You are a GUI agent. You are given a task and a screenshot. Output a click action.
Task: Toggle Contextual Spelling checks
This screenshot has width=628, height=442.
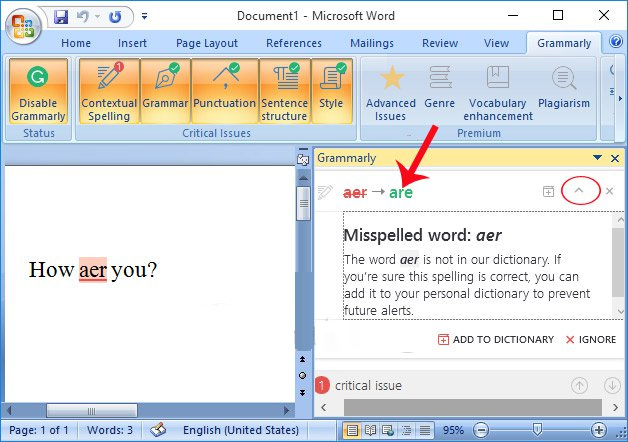coord(109,91)
